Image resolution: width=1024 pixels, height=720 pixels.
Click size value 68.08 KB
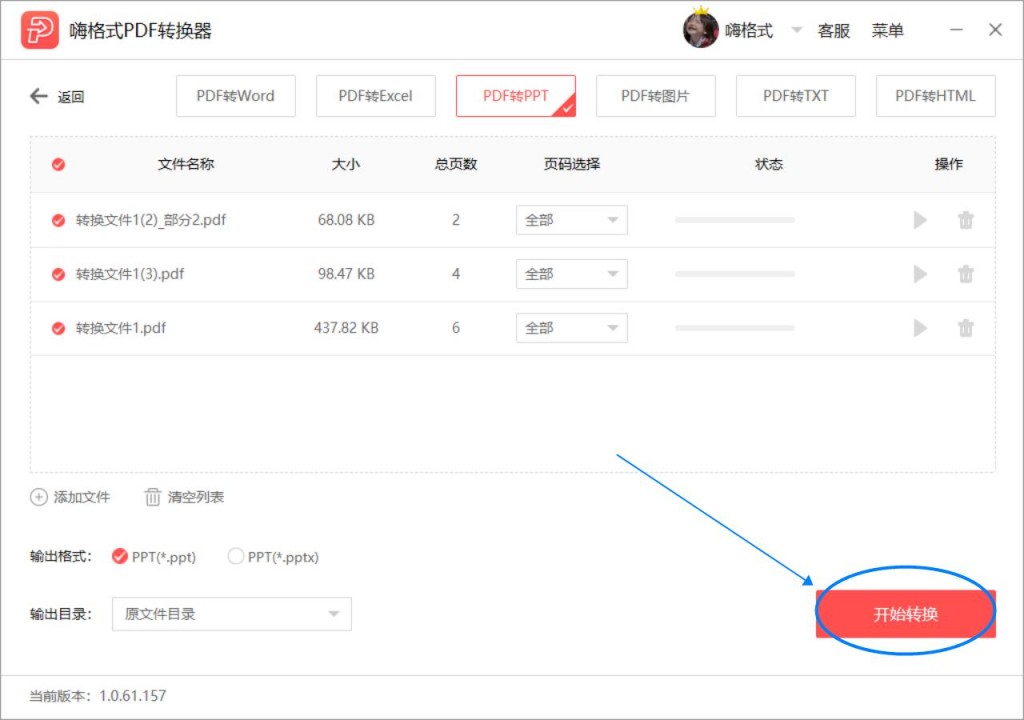(346, 220)
